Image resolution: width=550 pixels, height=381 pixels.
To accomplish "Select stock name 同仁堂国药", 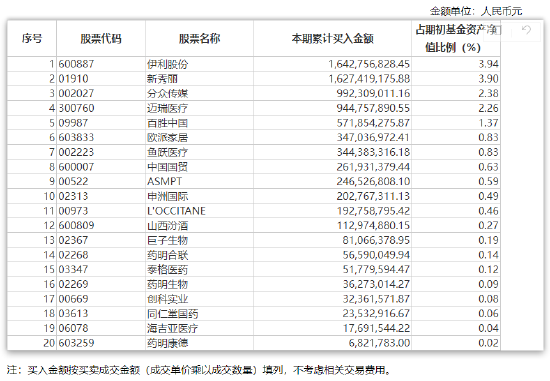I will pyautogui.click(x=173, y=314).
